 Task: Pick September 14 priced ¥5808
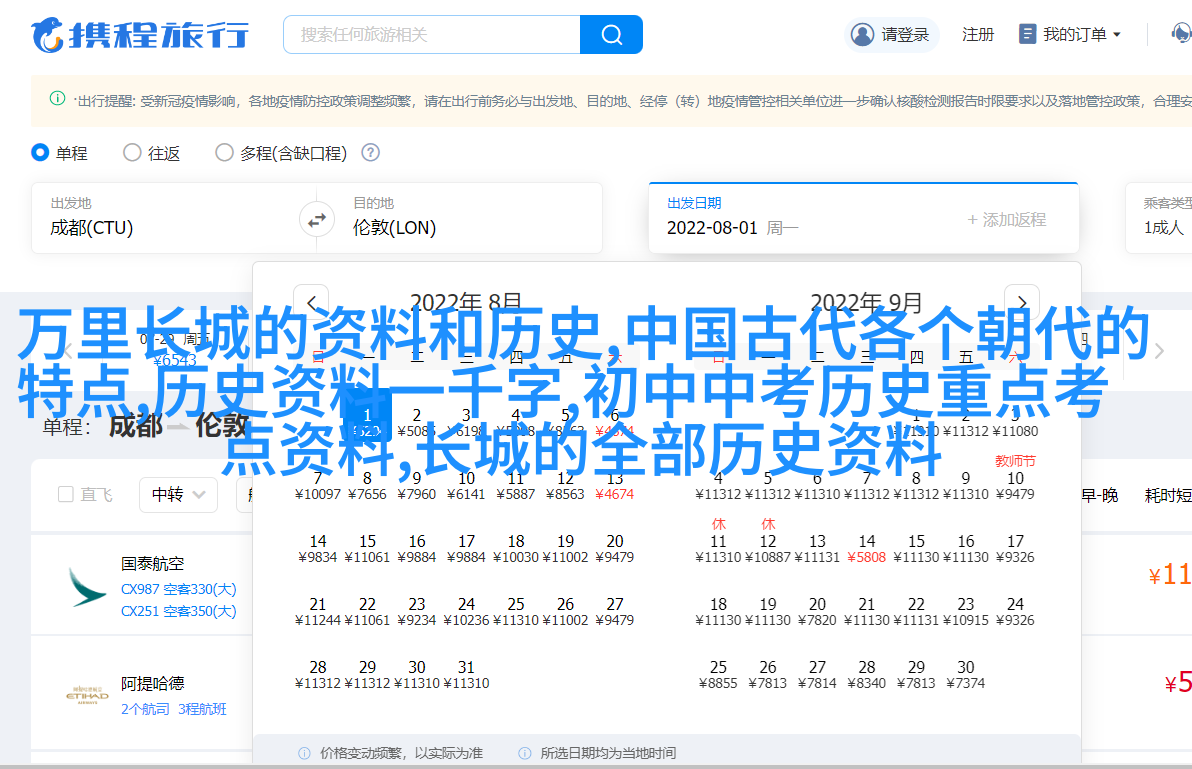point(866,548)
